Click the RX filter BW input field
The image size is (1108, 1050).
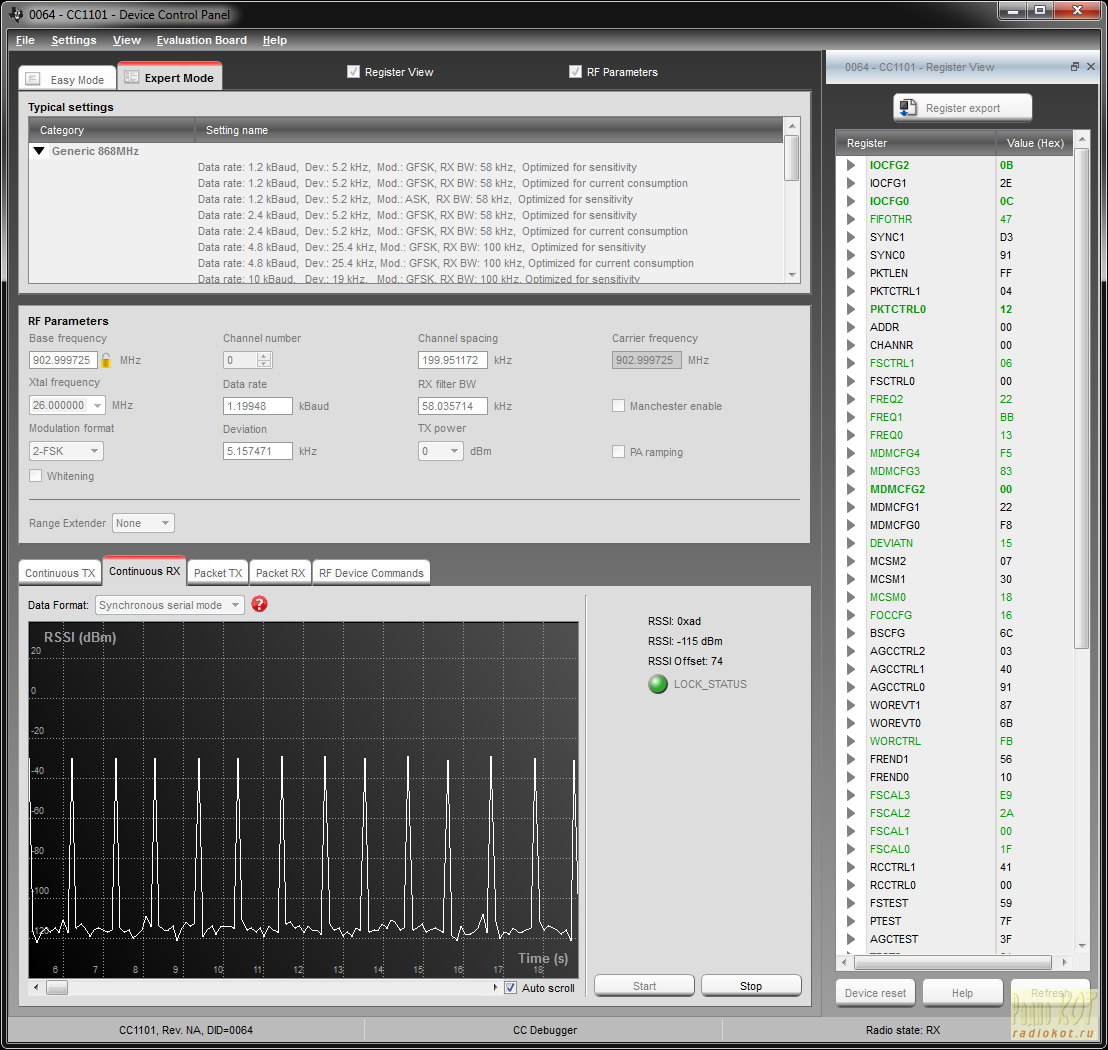(x=452, y=406)
